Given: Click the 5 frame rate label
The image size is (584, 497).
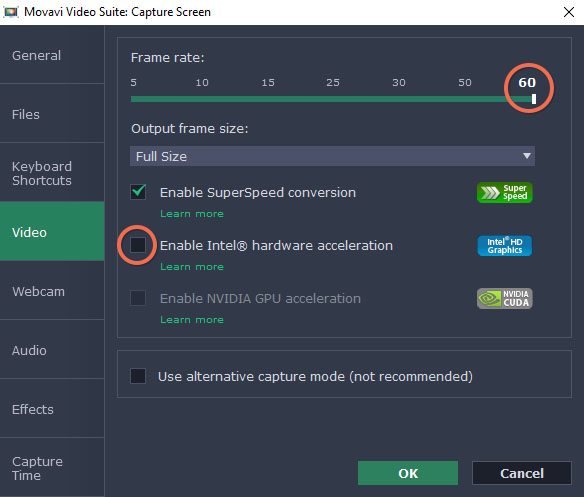Looking at the screenshot, I should (x=133, y=82).
